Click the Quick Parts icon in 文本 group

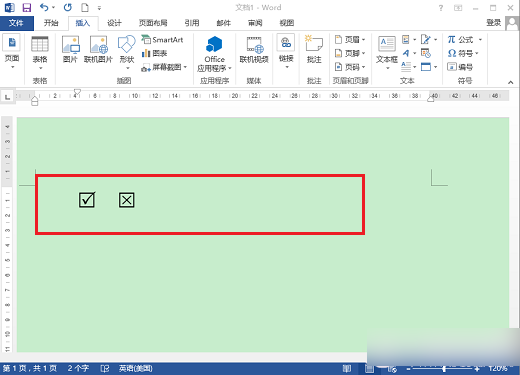[406, 40]
